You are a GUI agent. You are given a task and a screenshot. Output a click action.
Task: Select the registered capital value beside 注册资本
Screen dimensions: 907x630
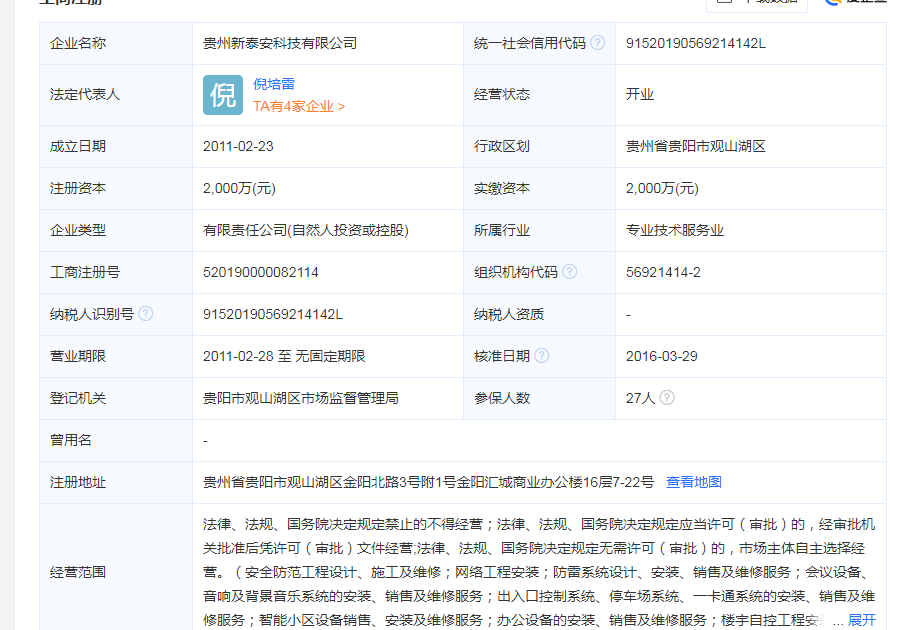(x=239, y=189)
